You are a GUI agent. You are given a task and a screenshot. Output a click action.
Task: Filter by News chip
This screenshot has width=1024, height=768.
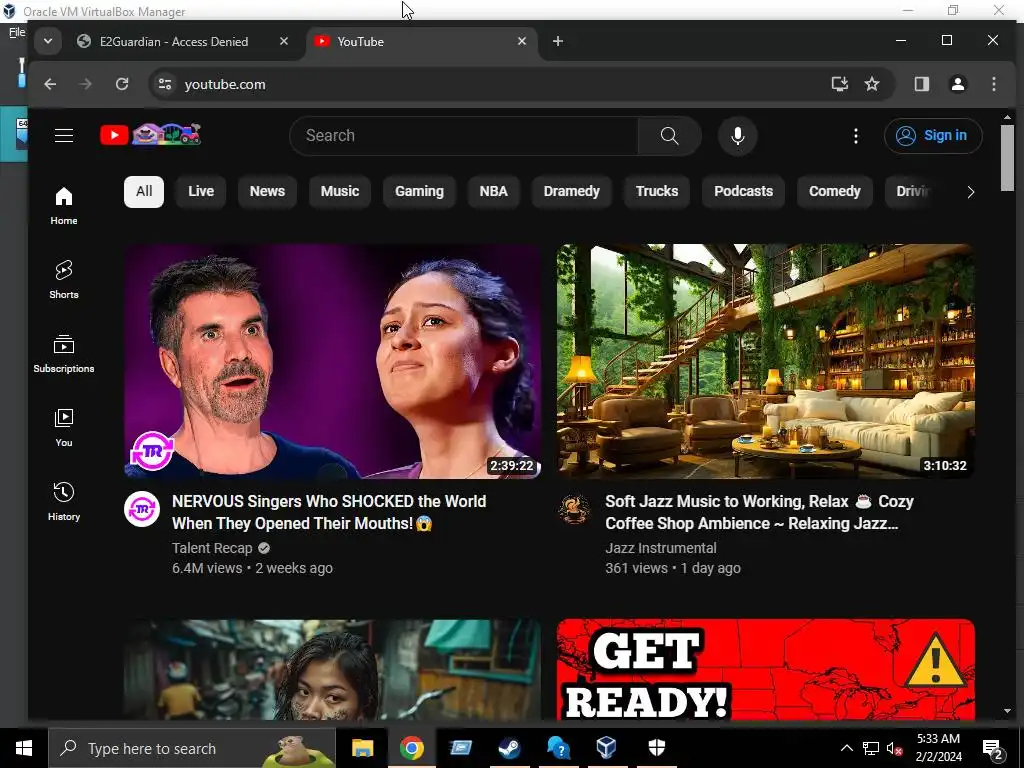267,191
